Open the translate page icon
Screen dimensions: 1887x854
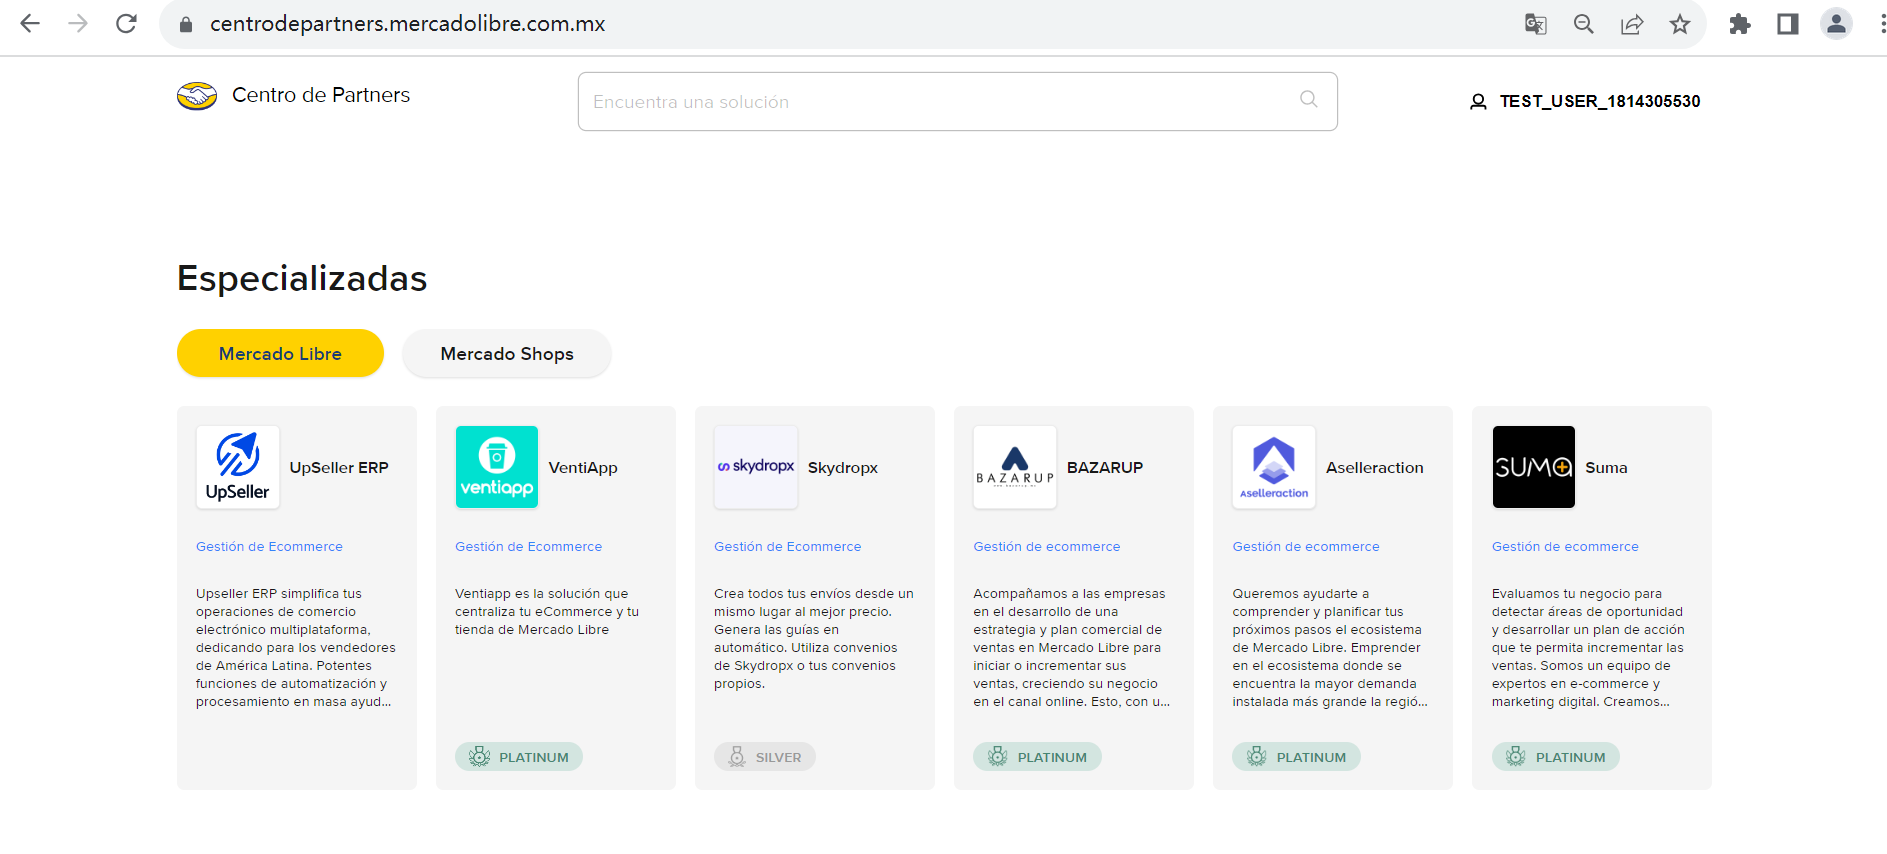(1535, 24)
